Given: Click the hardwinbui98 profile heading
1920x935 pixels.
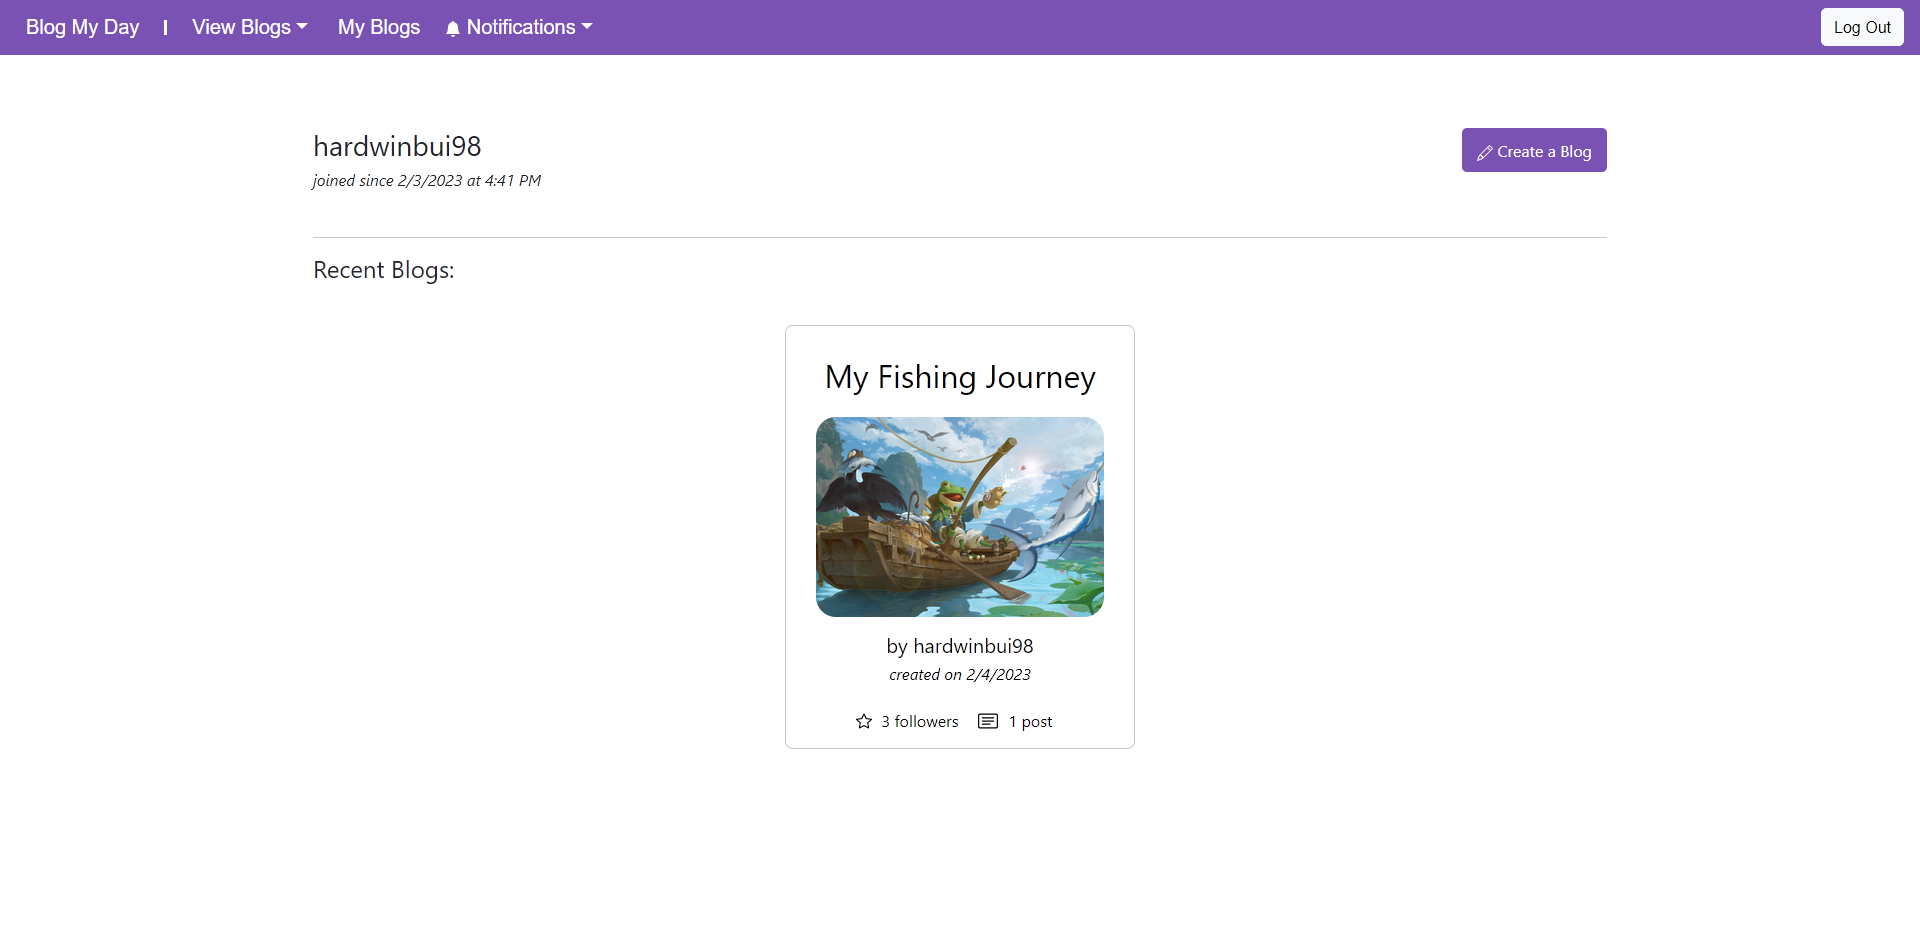Looking at the screenshot, I should pyautogui.click(x=396, y=146).
